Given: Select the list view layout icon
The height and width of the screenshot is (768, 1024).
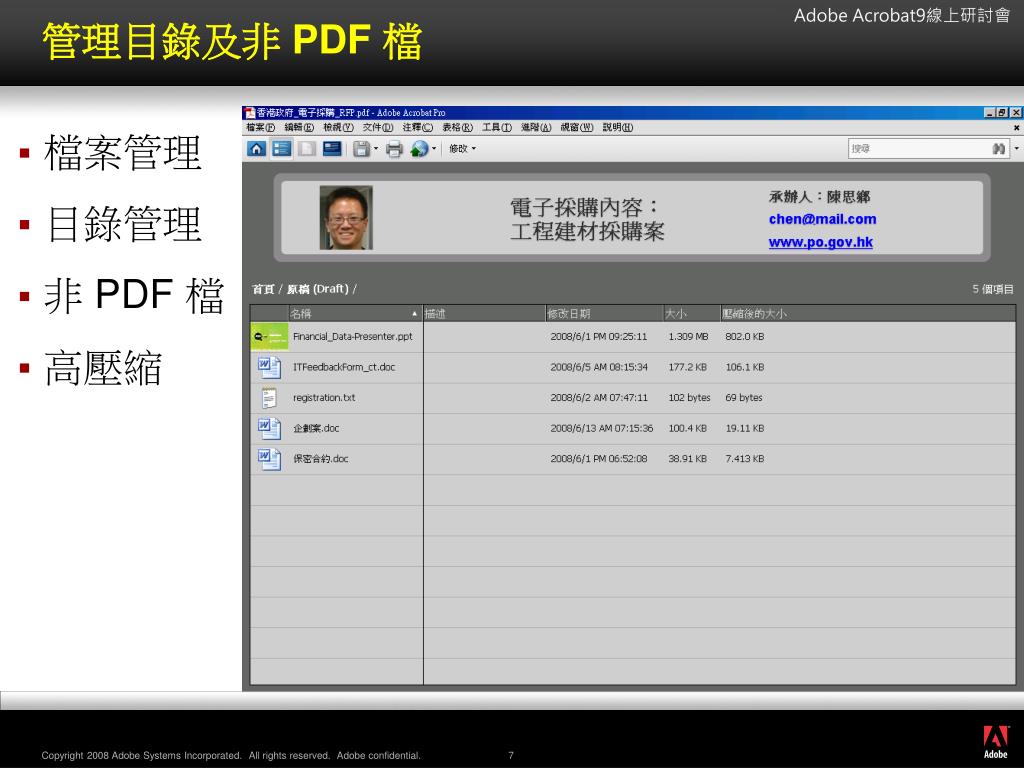Looking at the screenshot, I should click(x=281, y=149).
